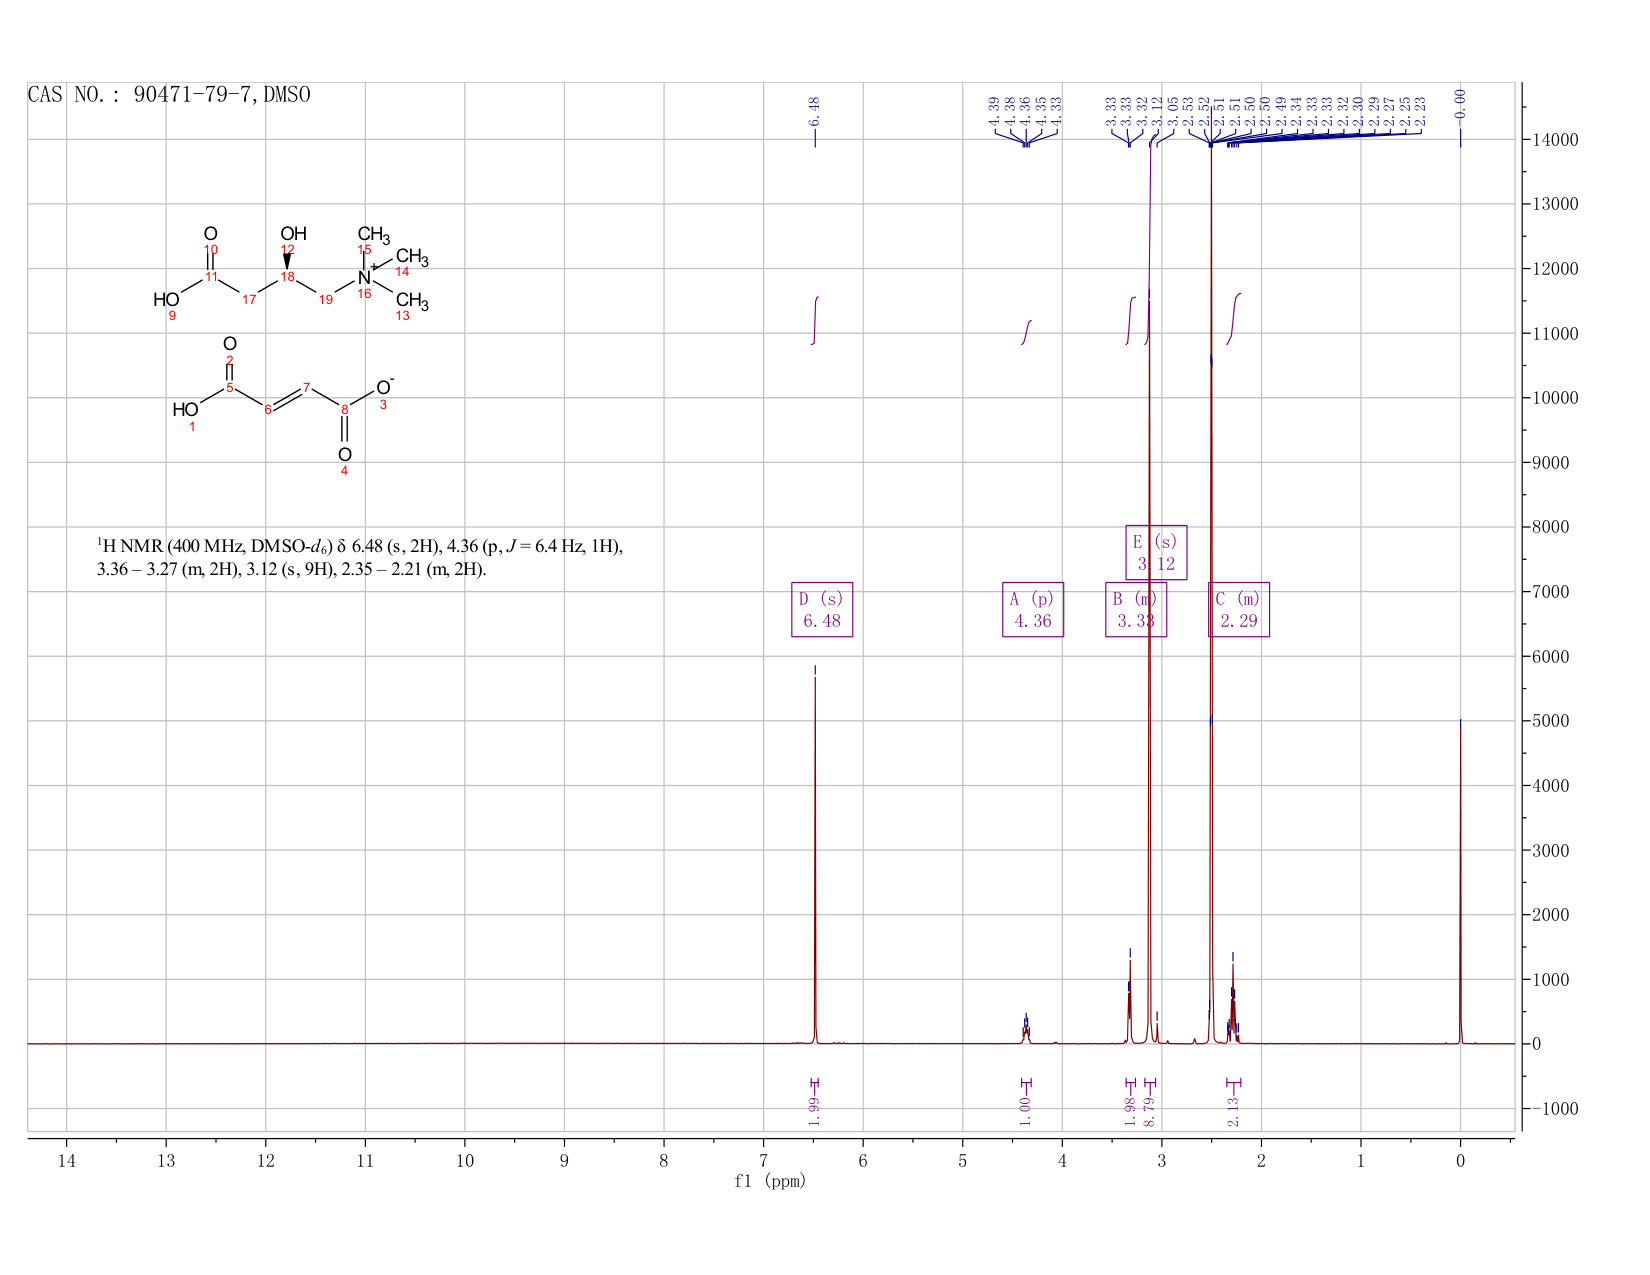1650x1275 pixels.
Task: Select the D (s) 6.48 multiplet box
Action: 822,609
